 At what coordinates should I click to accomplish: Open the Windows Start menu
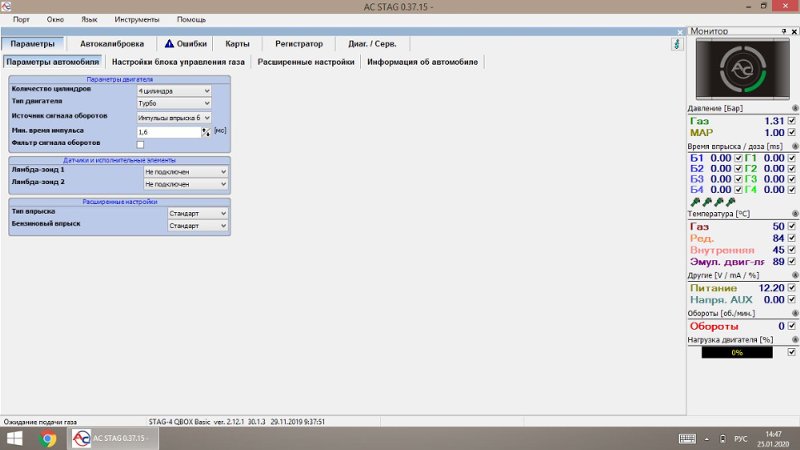[14, 438]
